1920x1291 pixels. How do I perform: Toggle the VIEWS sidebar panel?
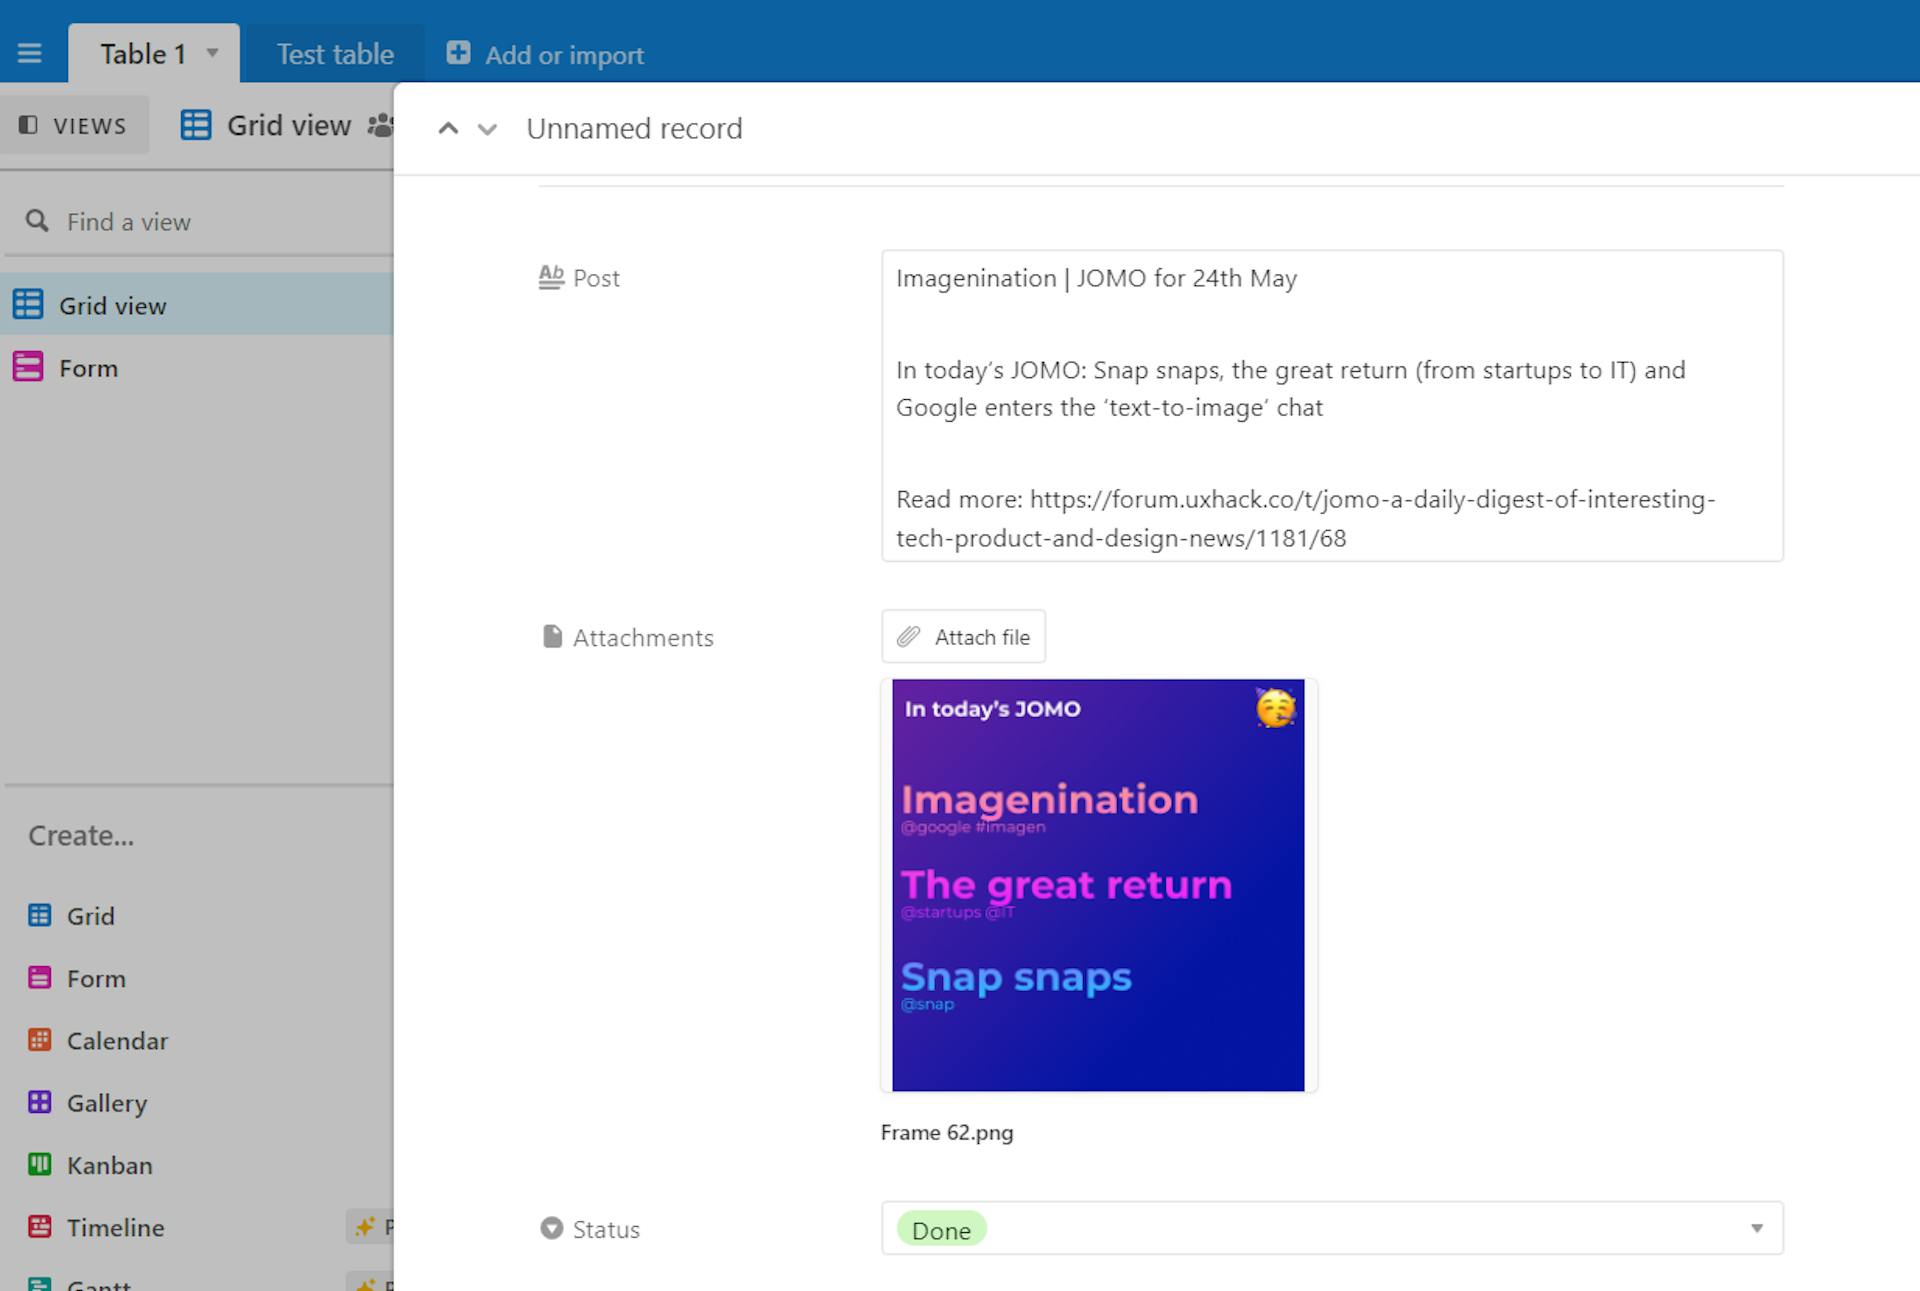pos(74,125)
